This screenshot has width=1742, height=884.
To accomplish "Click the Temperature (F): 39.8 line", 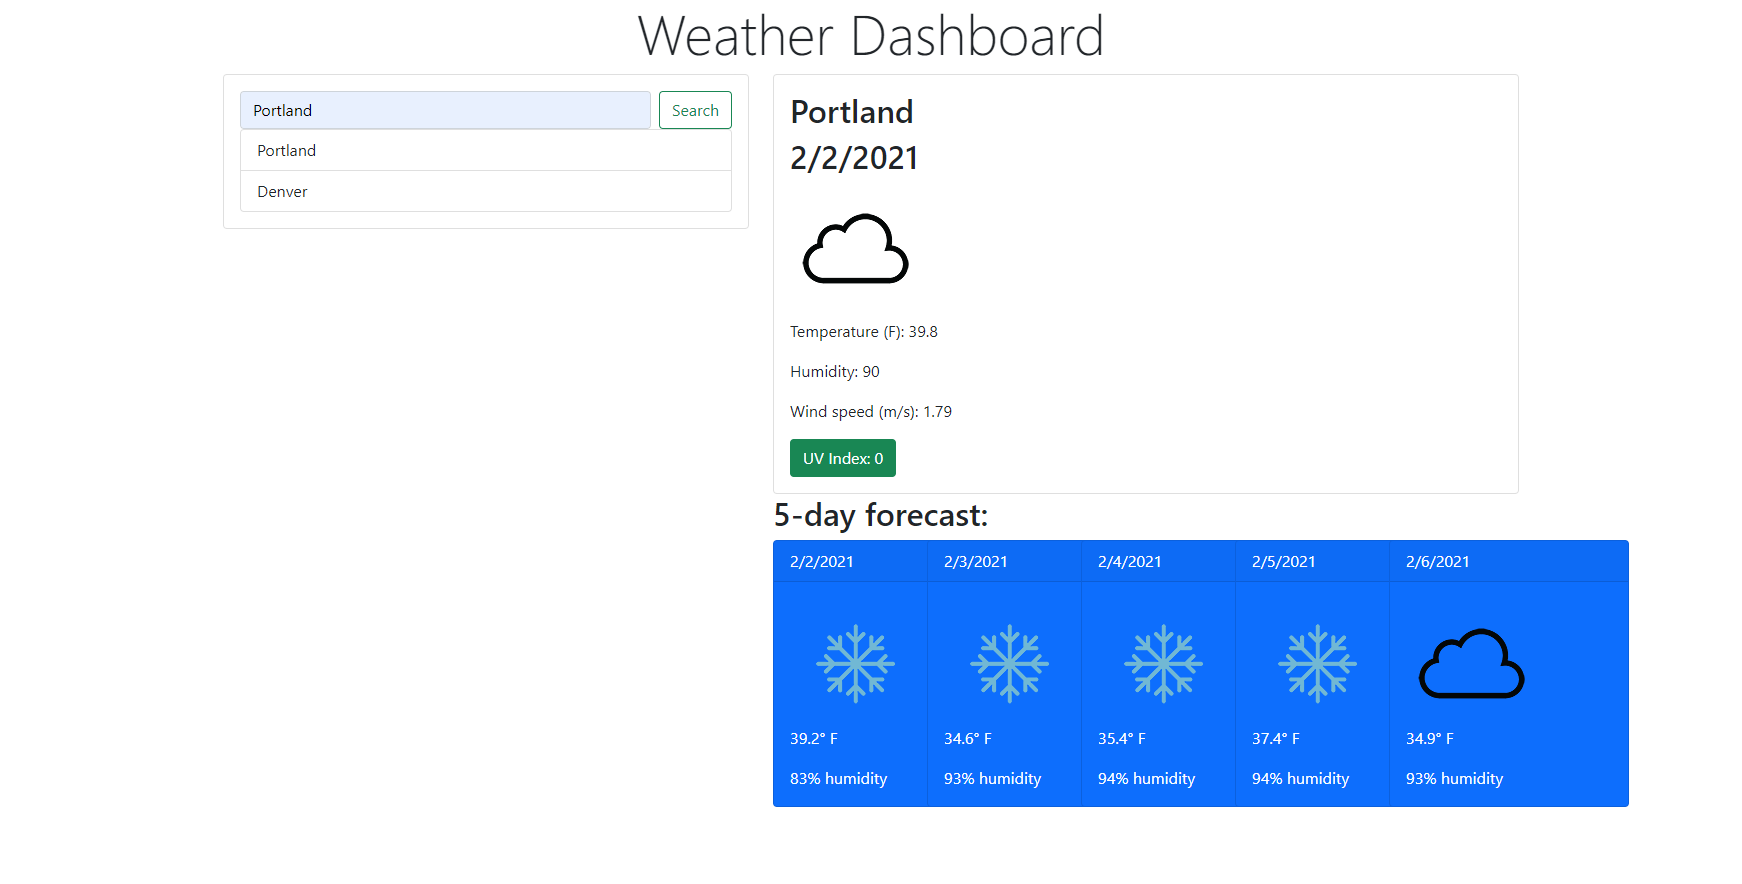I will pyautogui.click(x=864, y=332).
